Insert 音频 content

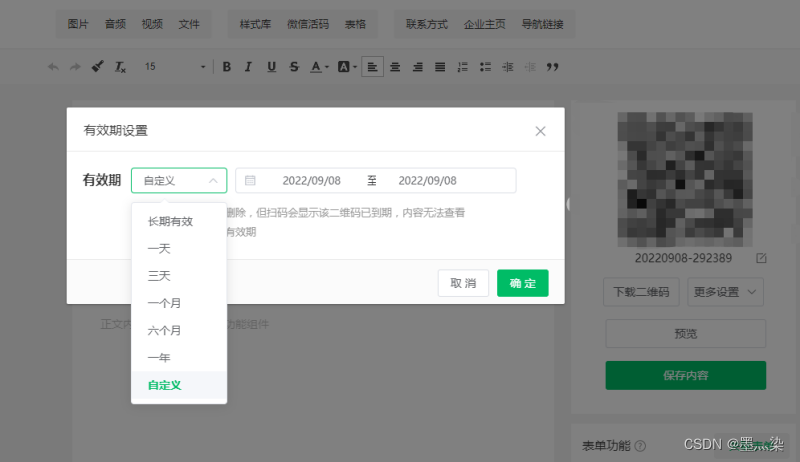coord(115,24)
